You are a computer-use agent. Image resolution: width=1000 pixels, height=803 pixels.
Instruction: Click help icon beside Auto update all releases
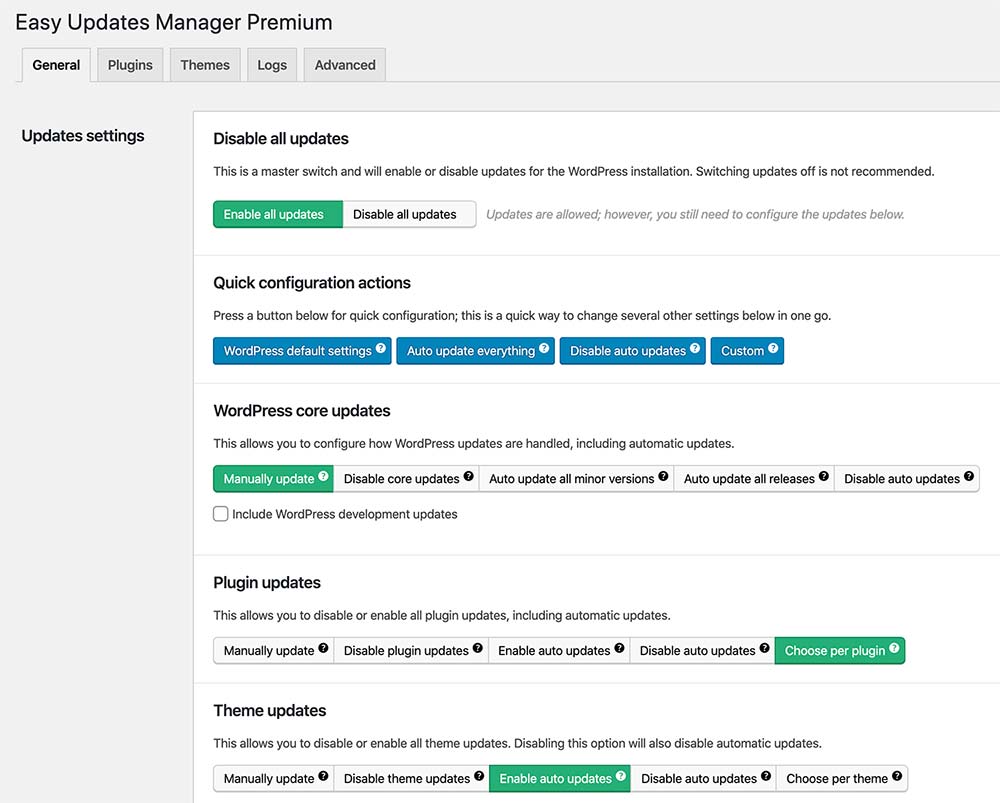pyautogui.click(x=824, y=477)
